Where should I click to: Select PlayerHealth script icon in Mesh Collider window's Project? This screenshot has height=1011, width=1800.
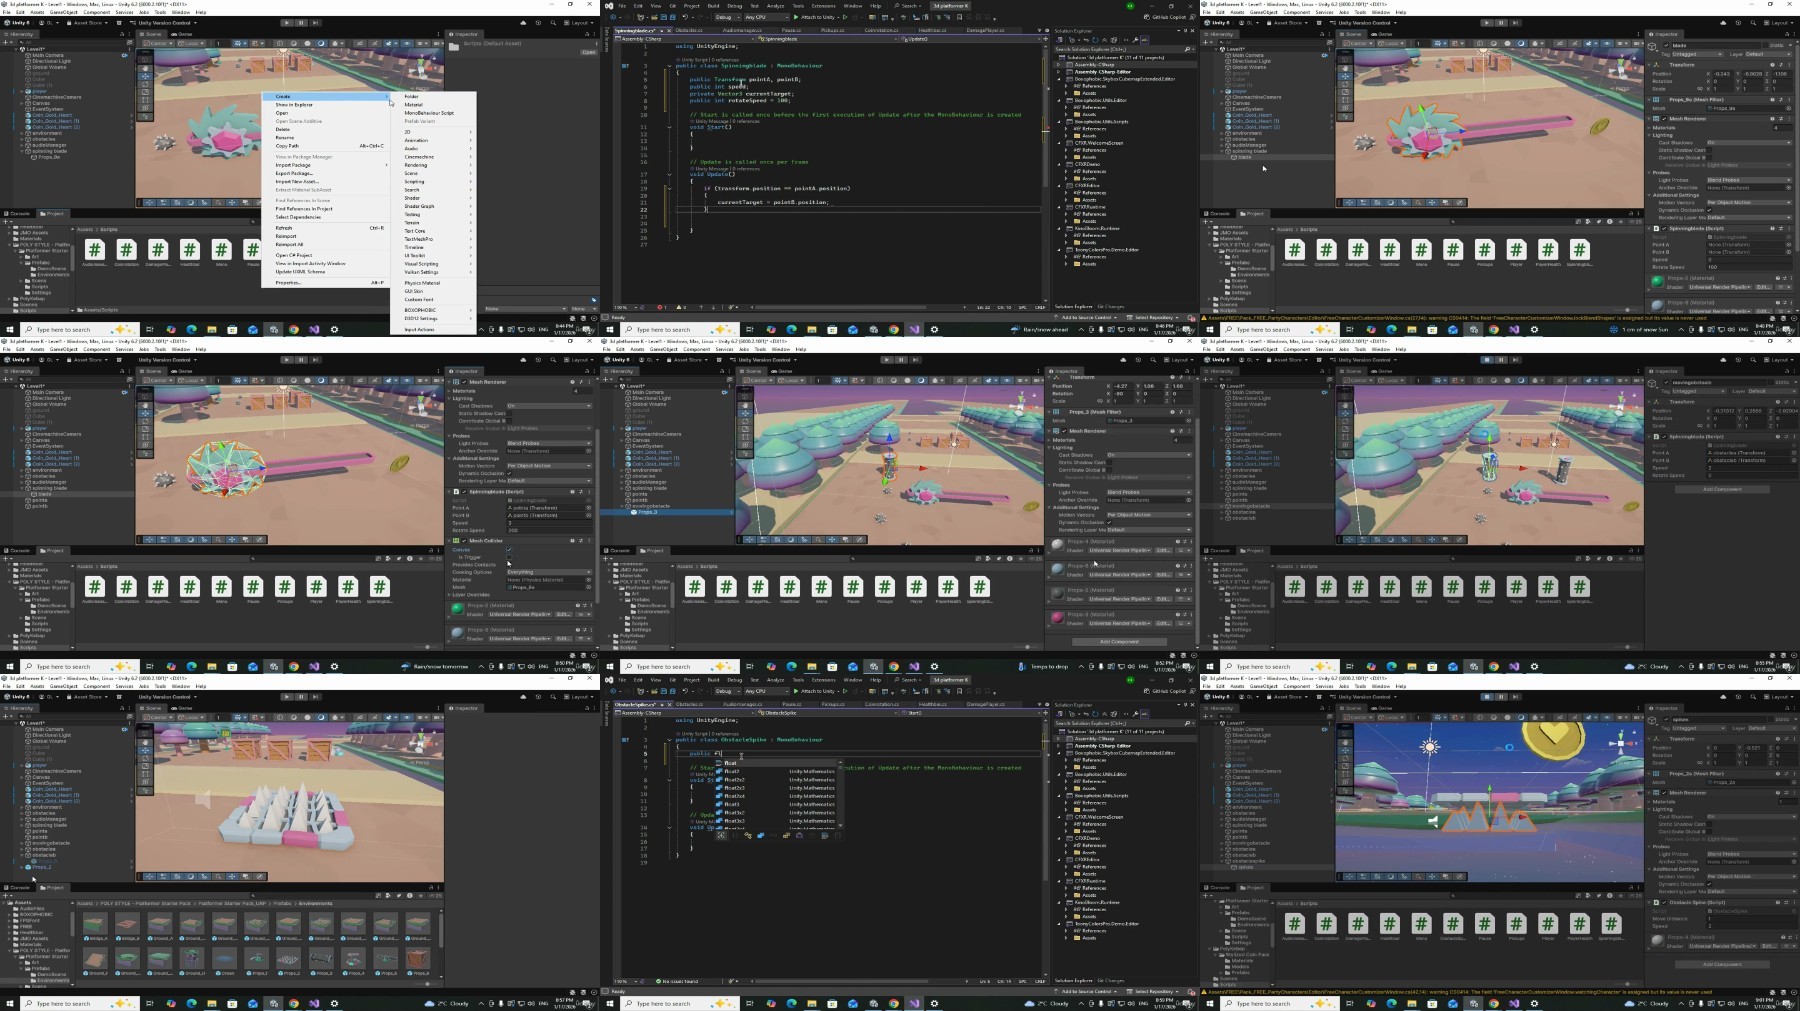tap(348, 586)
